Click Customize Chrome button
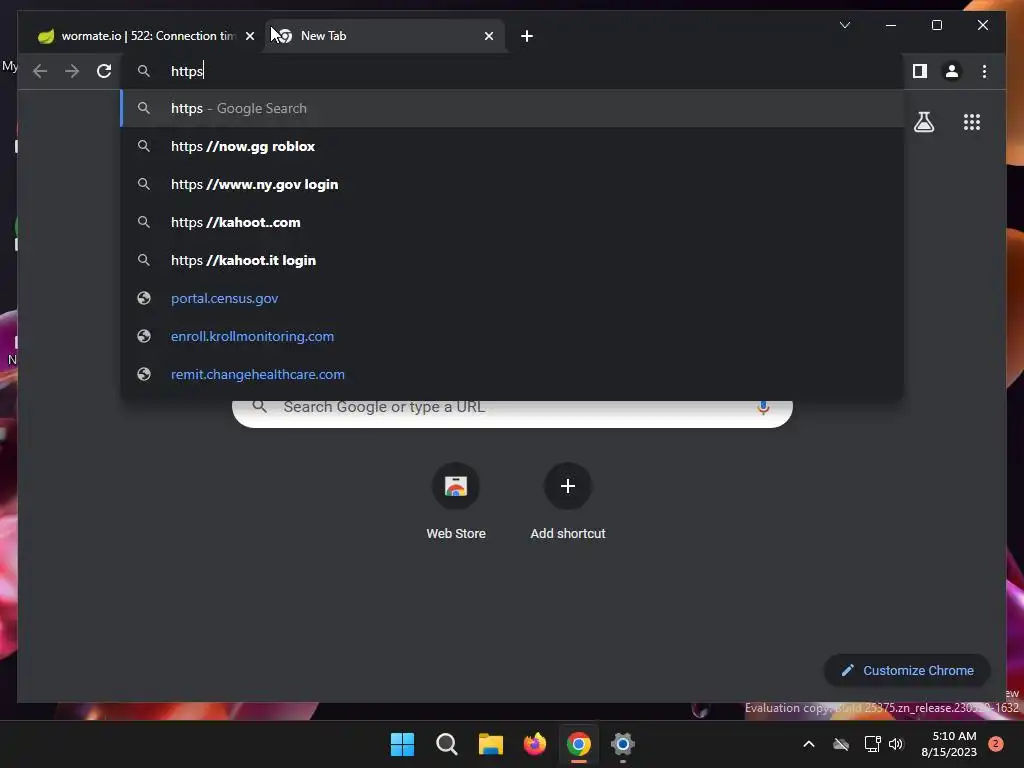This screenshot has height=768, width=1024. tap(907, 670)
